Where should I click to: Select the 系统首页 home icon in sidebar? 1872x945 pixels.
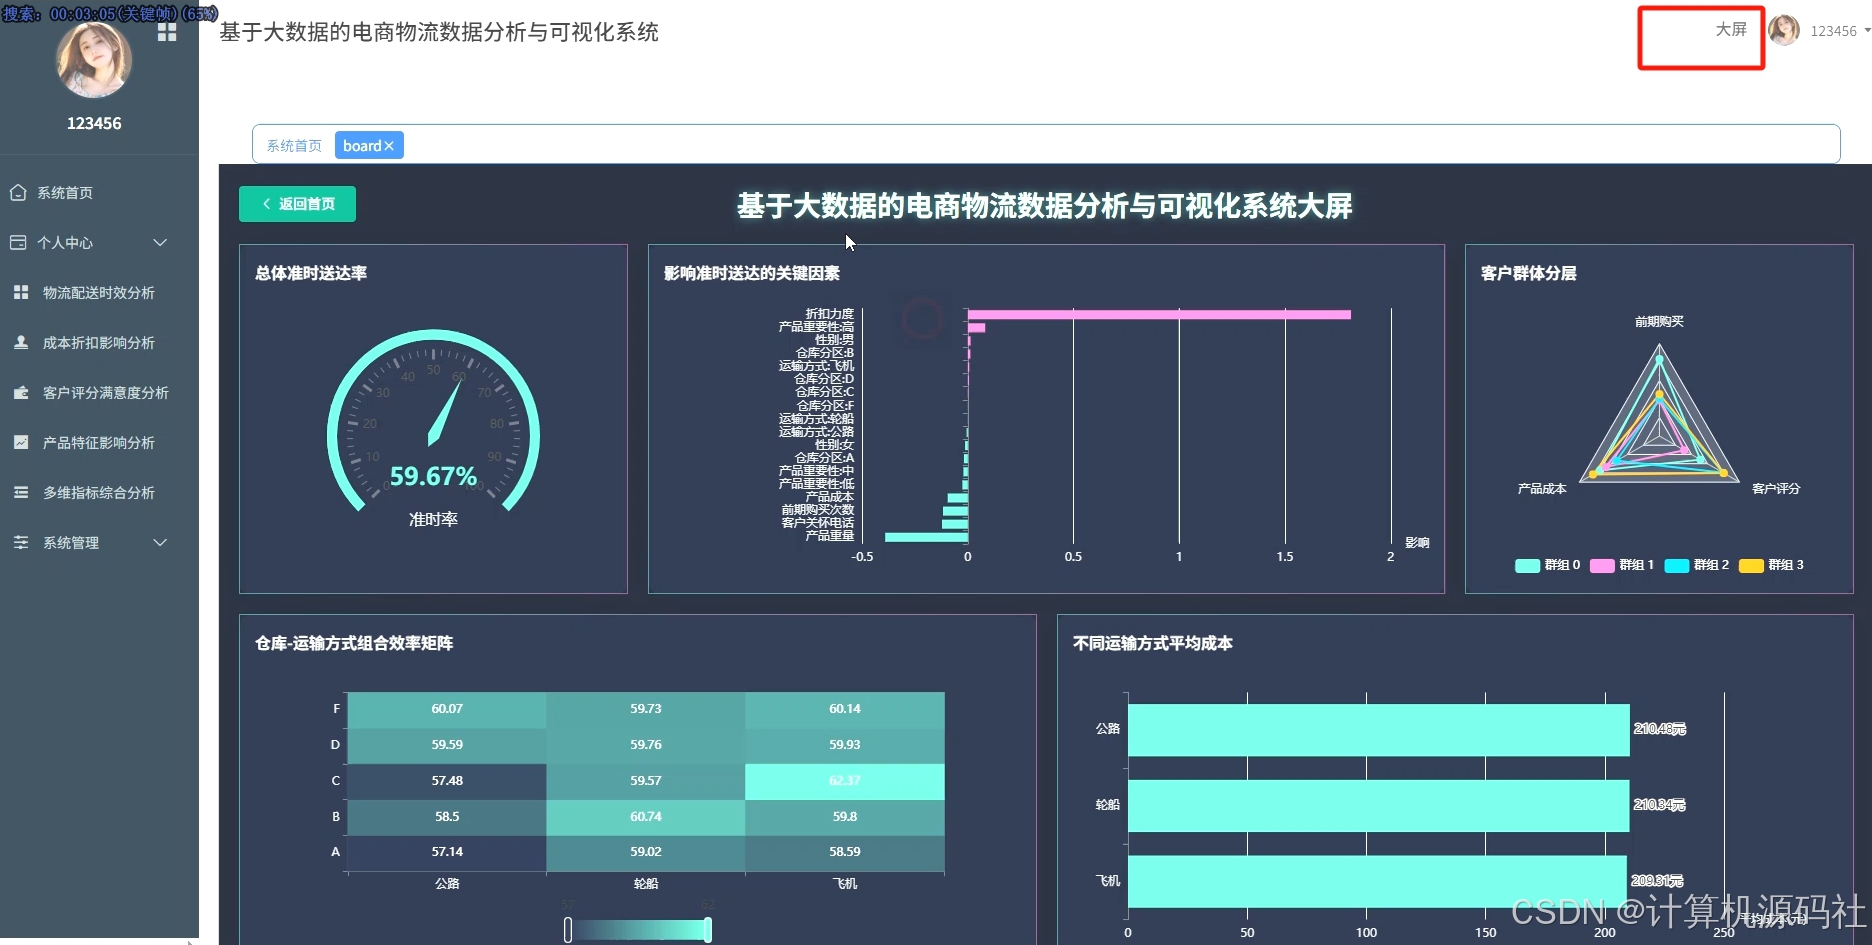click(20, 192)
